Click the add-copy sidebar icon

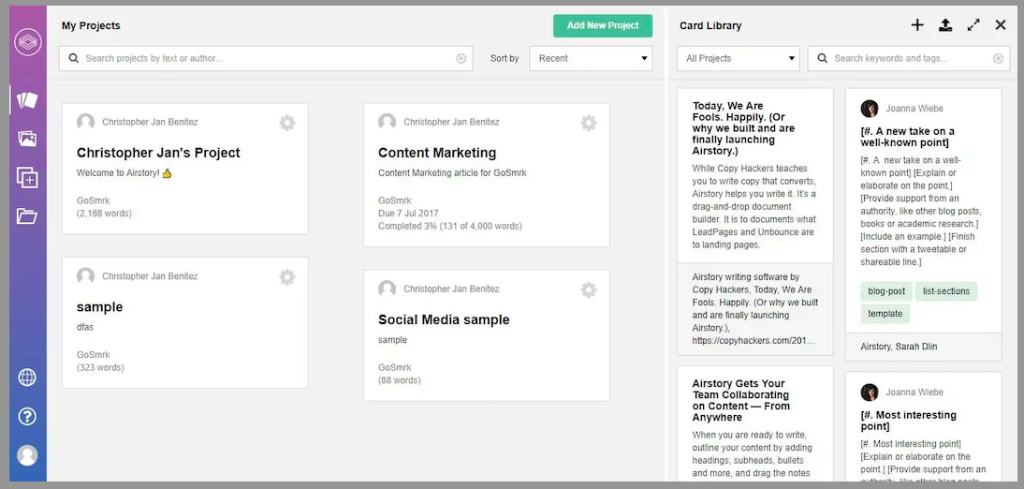pyautogui.click(x=27, y=178)
